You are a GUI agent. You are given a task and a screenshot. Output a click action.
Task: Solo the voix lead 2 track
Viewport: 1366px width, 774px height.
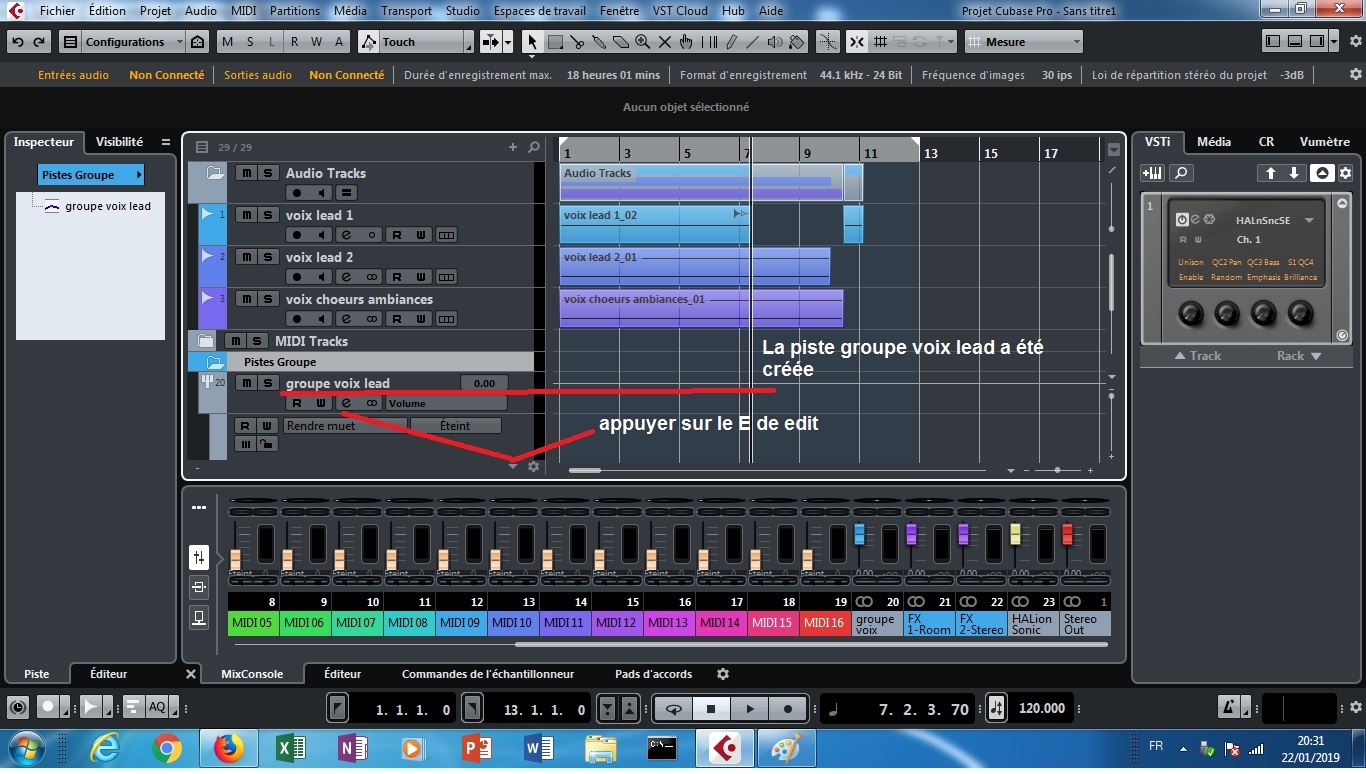point(267,257)
